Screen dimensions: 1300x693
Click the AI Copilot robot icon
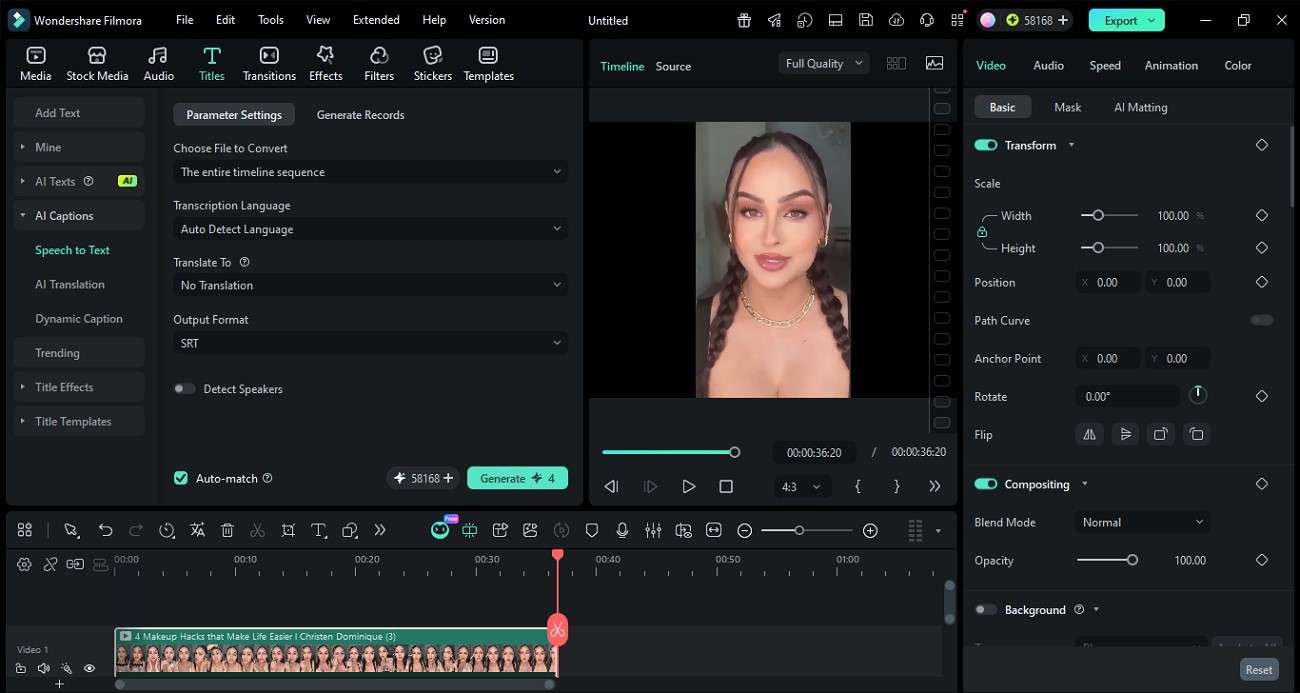coord(440,530)
